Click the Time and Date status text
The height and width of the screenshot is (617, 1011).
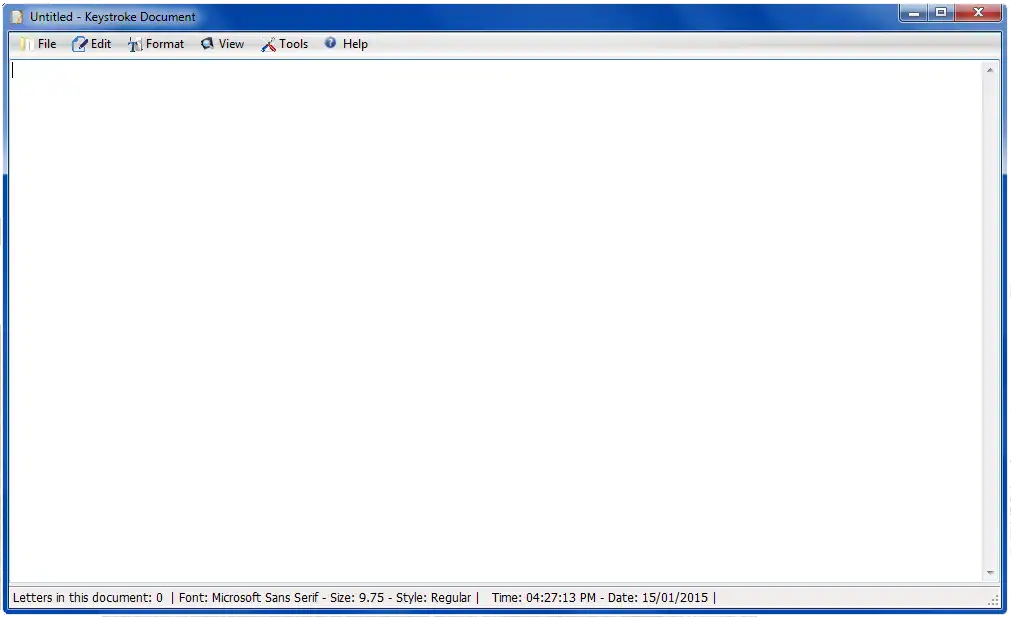point(600,598)
